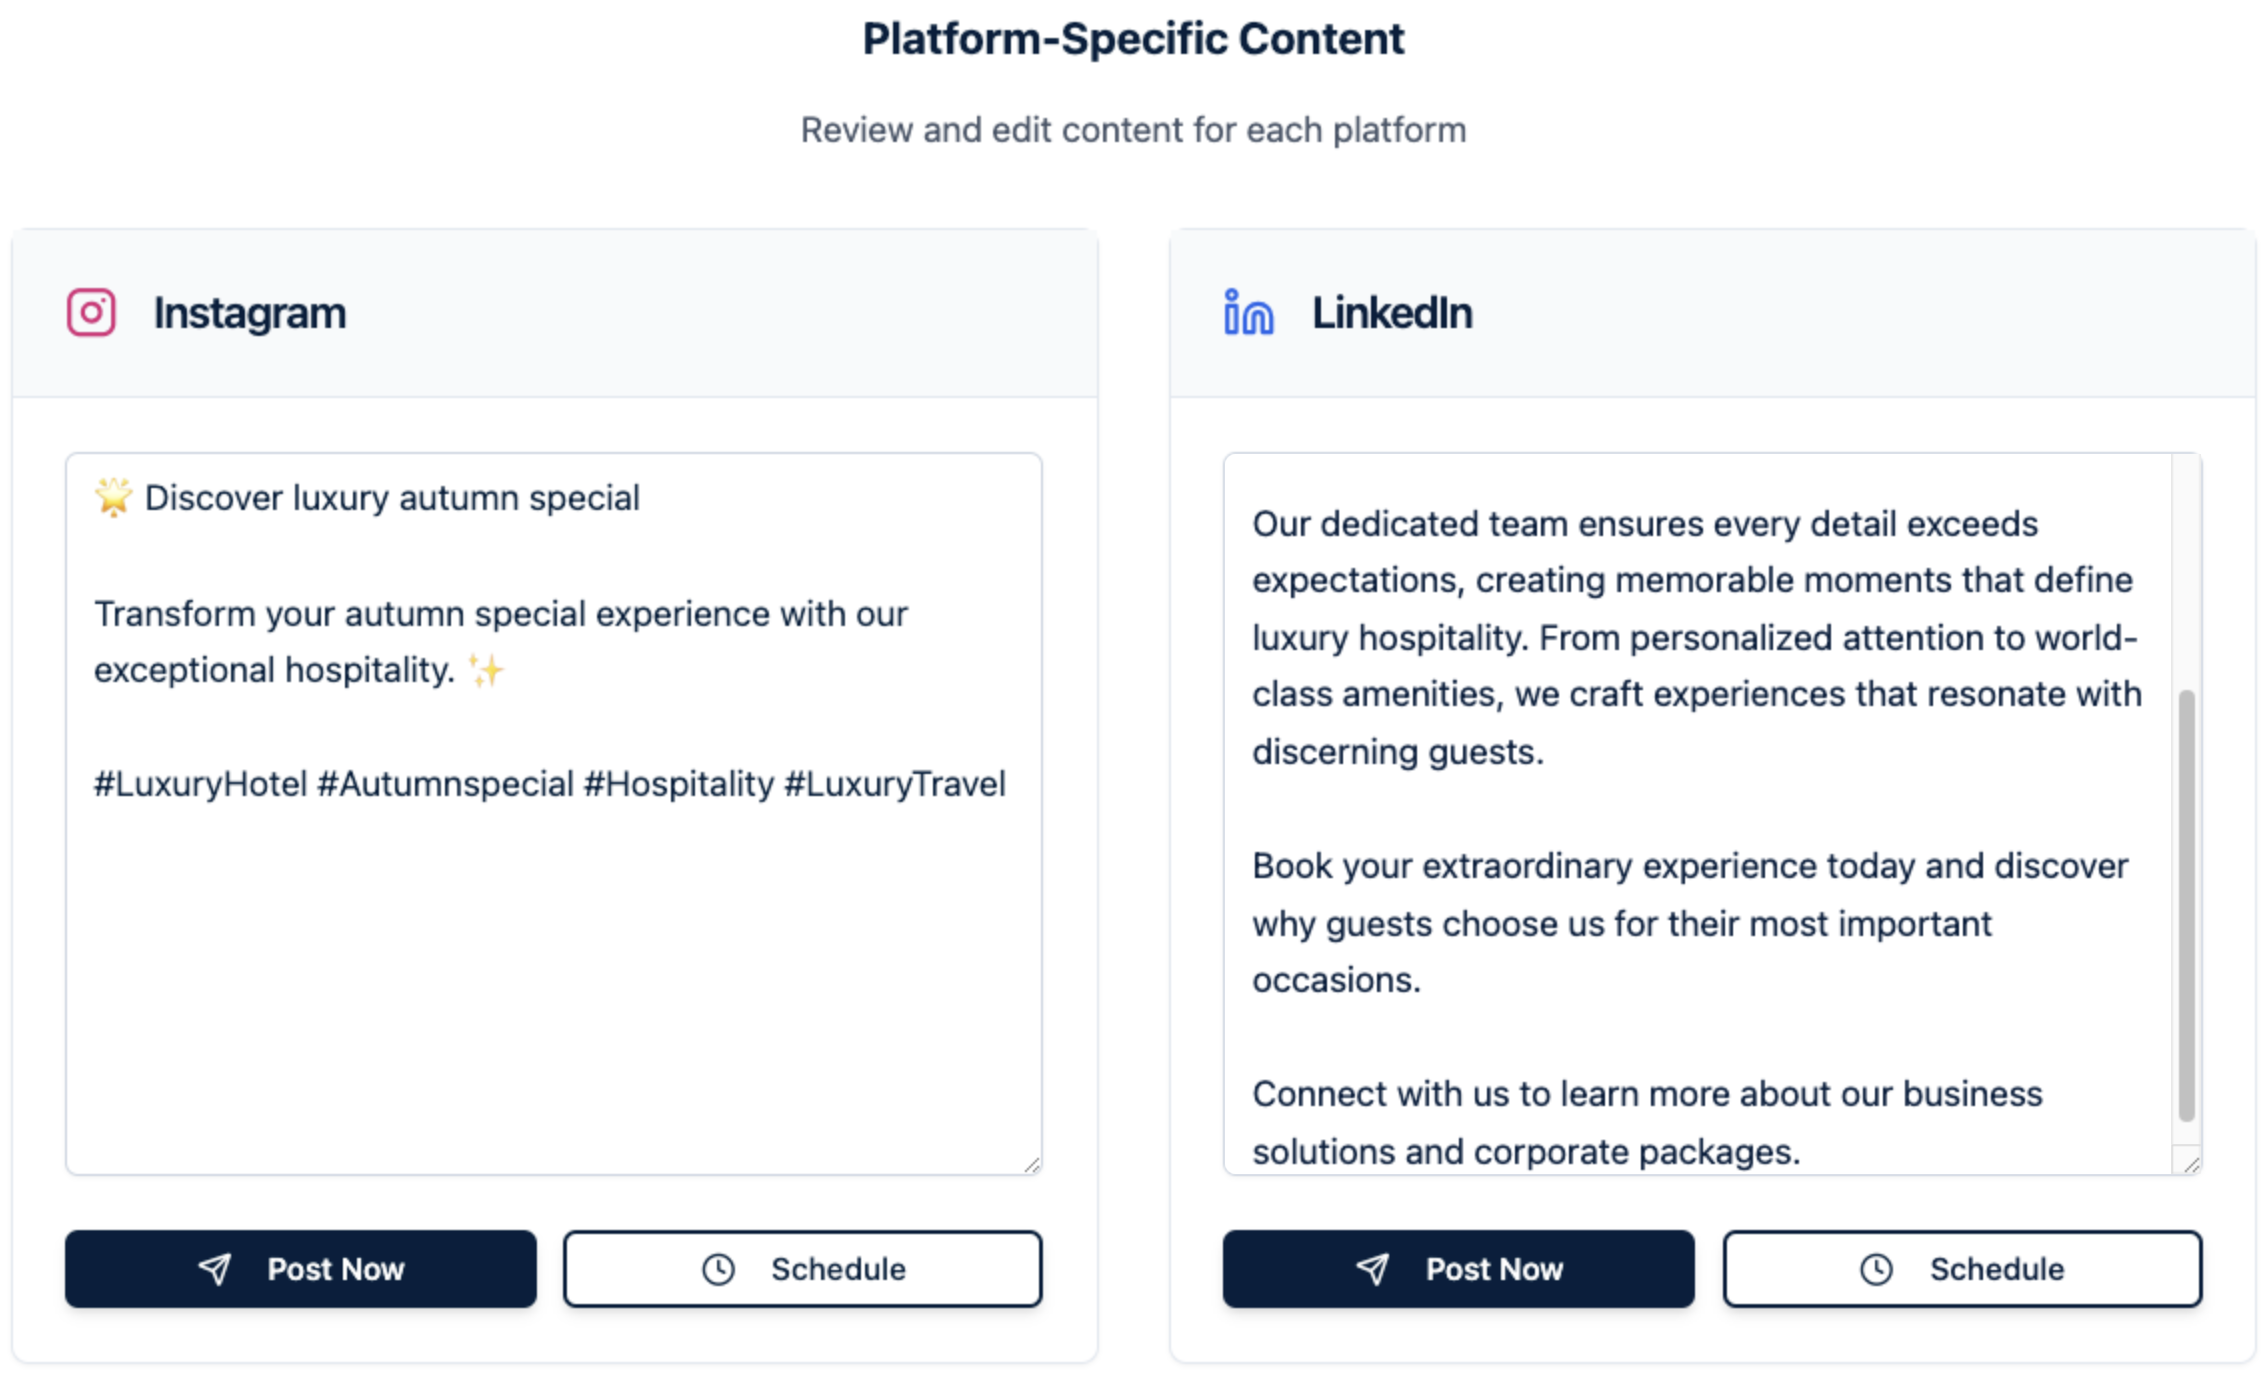
Task: Schedule the LinkedIn post
Action: pyautogui.click(x=1962, y=1269)
